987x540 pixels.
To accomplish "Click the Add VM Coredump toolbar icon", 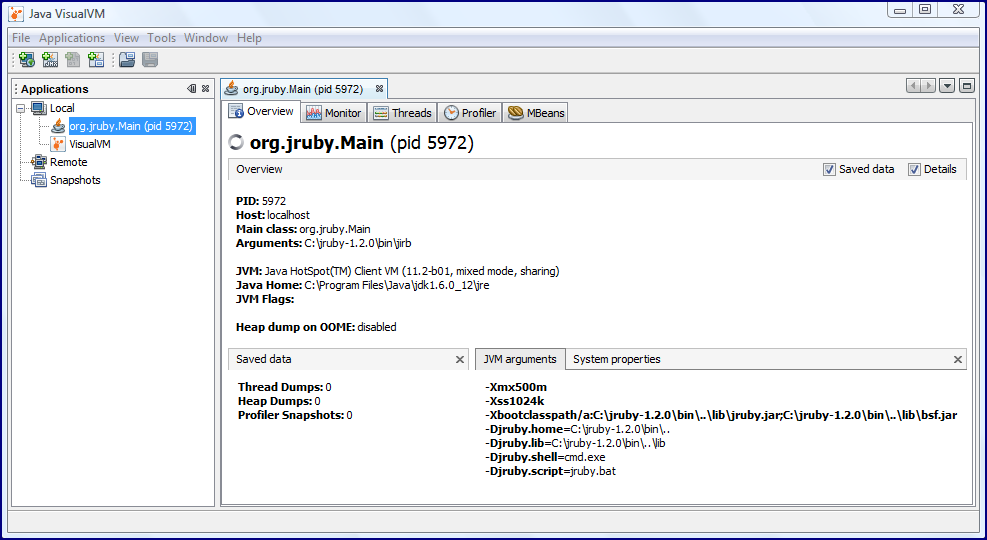I will (x=72, y=60).
